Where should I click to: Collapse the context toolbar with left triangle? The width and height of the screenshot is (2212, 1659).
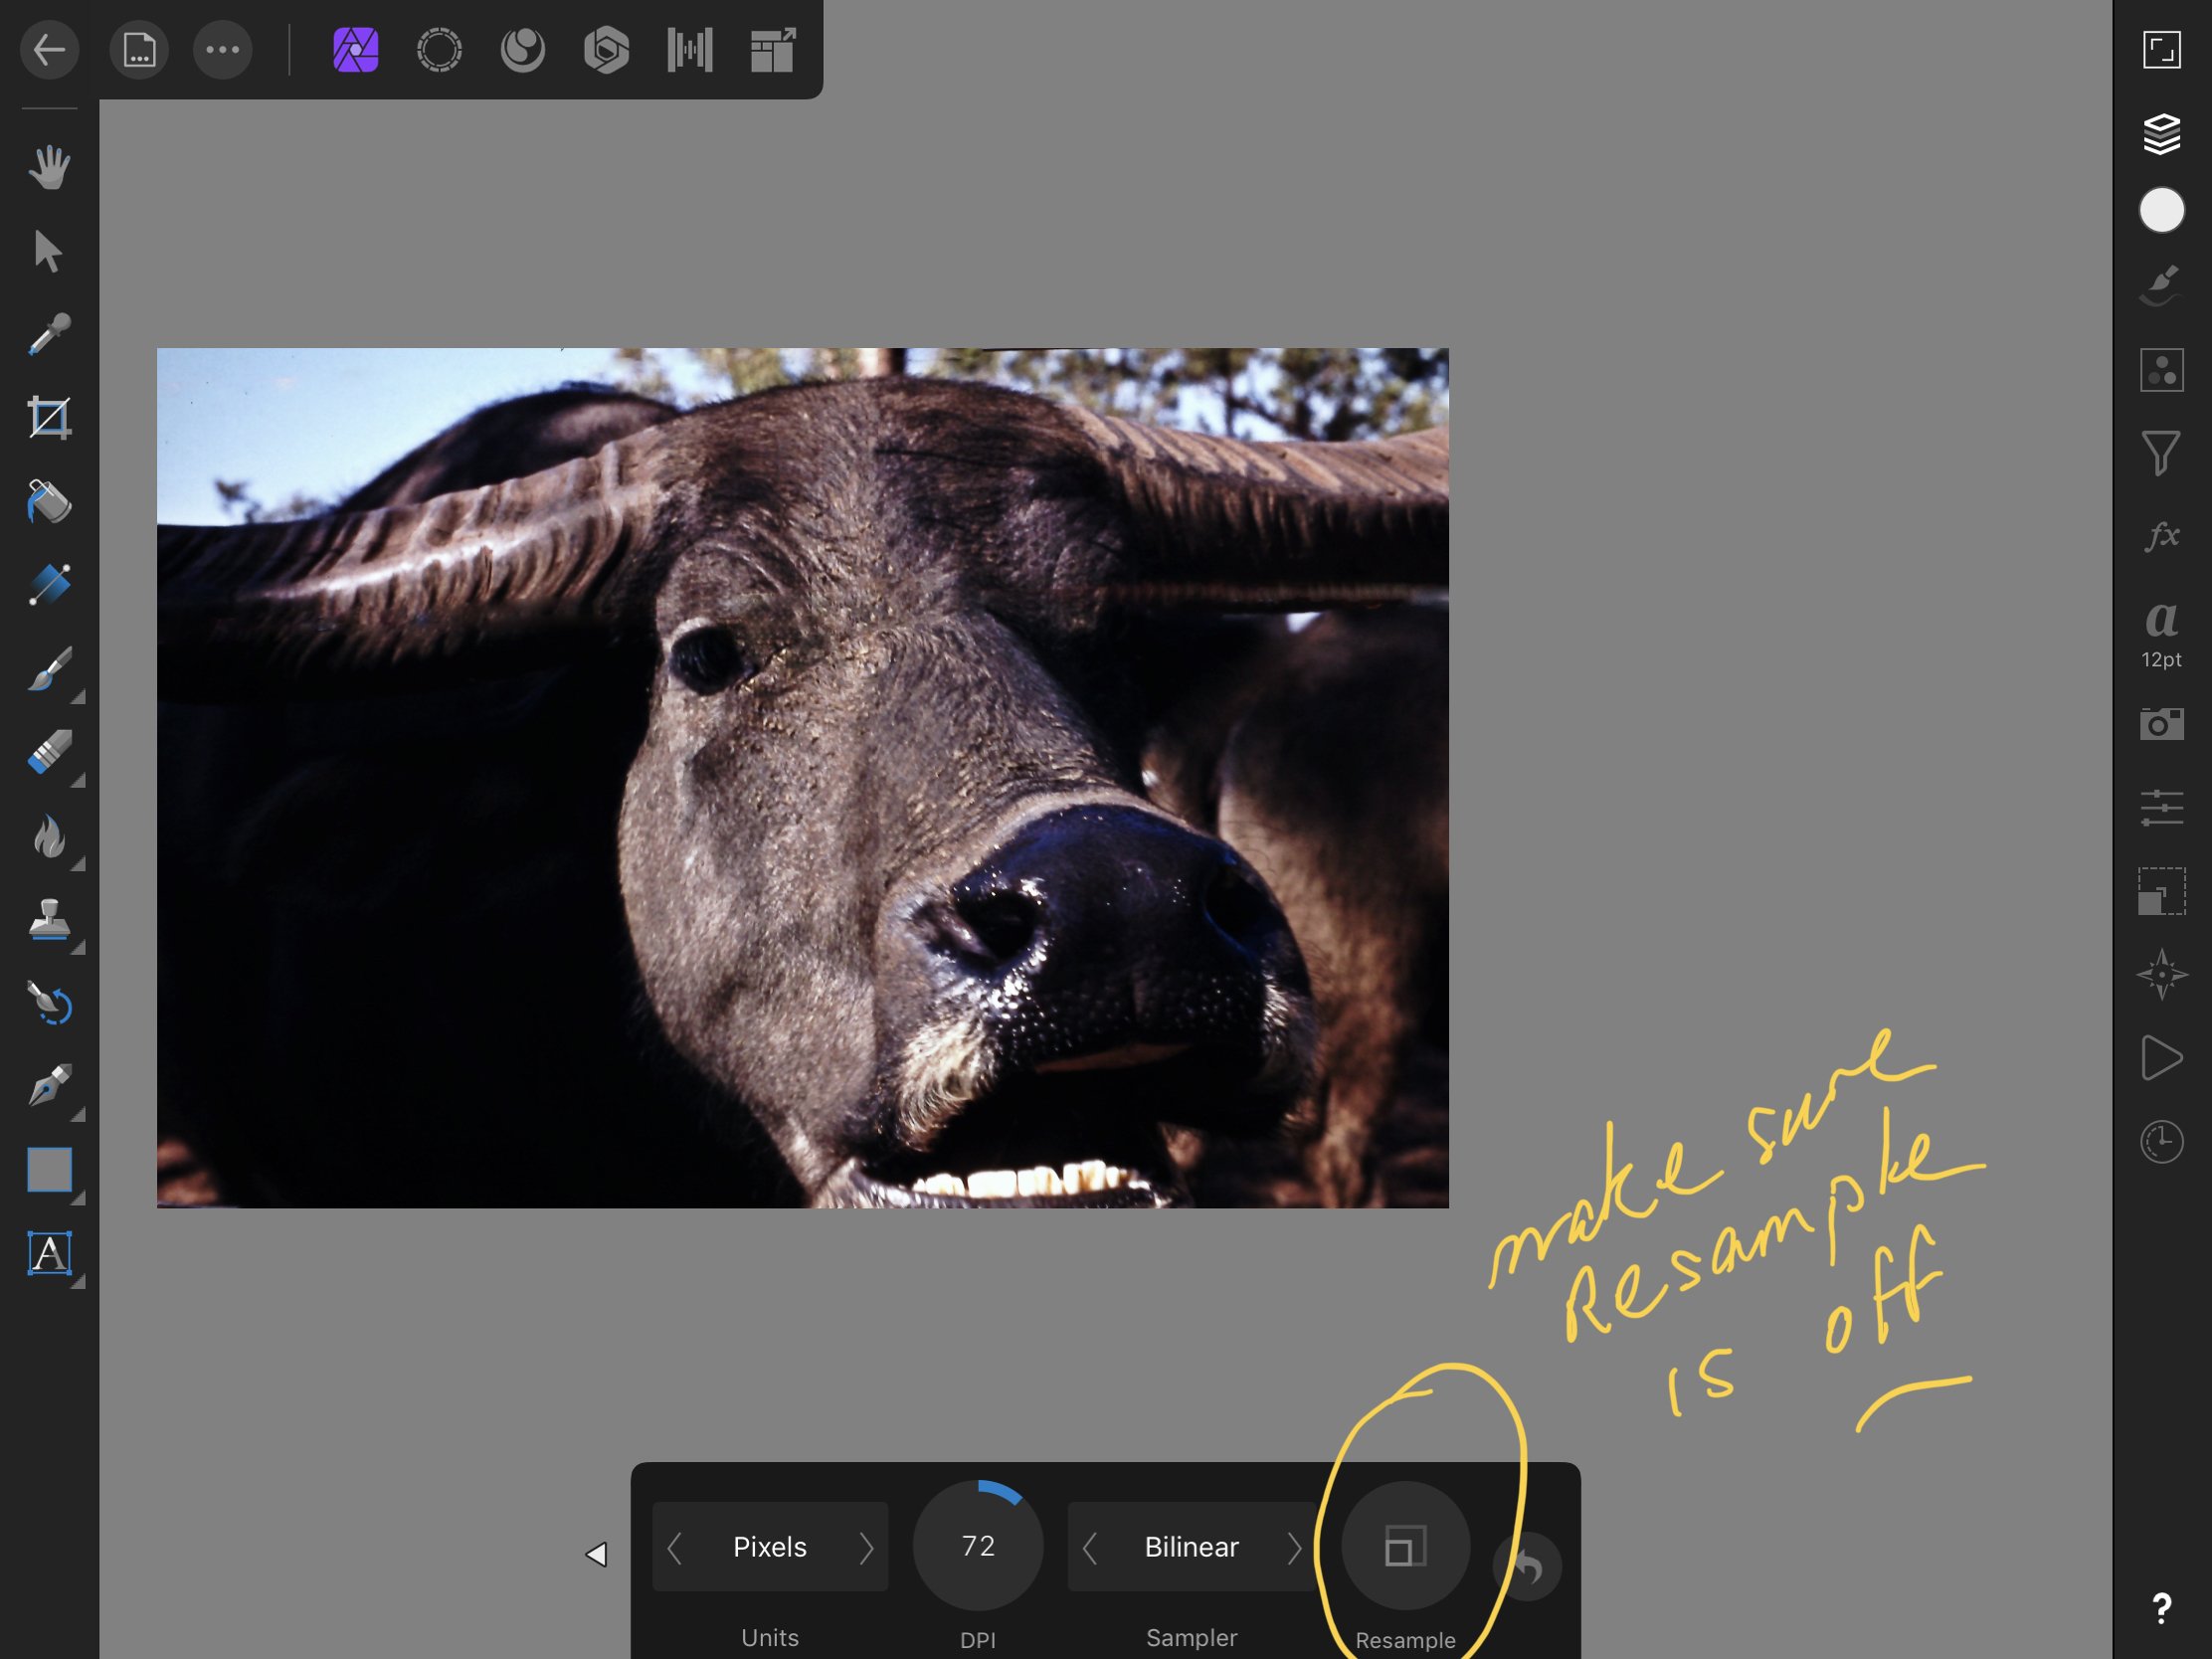pyautogui.click(x=597, y=1554)
